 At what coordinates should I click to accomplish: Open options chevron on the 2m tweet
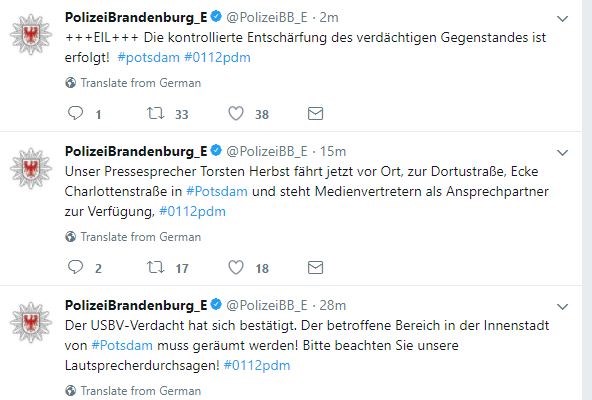(563, 19)
